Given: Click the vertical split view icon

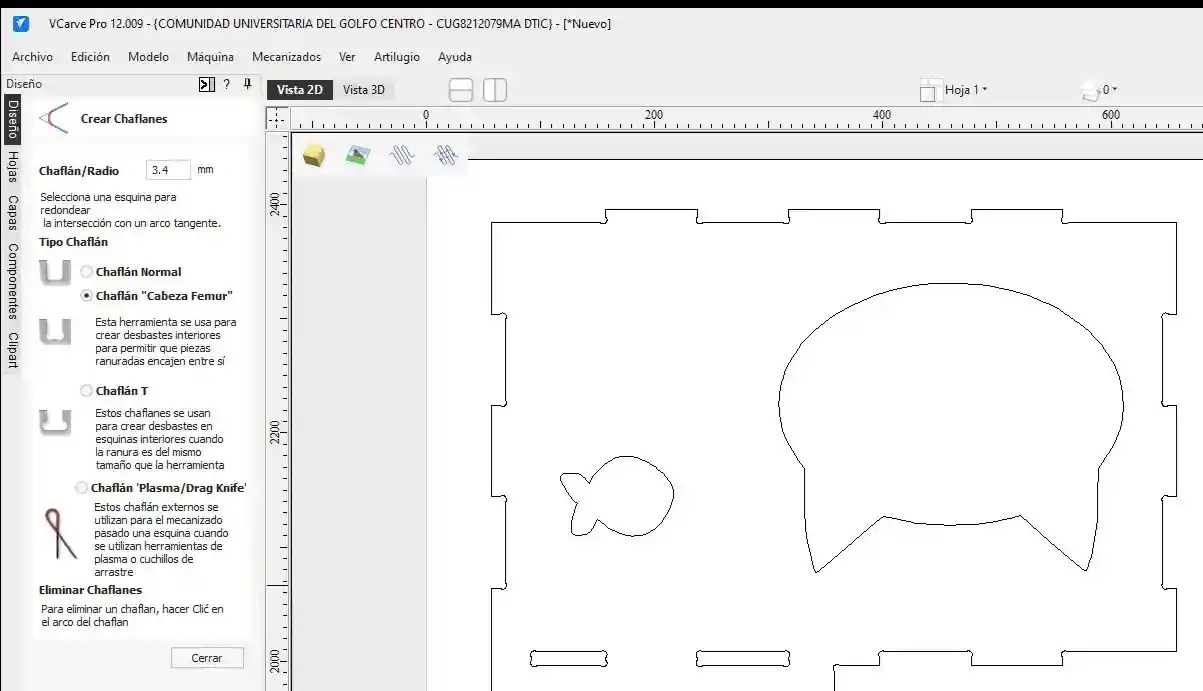Looking at the screenshot, I should tap(495, 90).
